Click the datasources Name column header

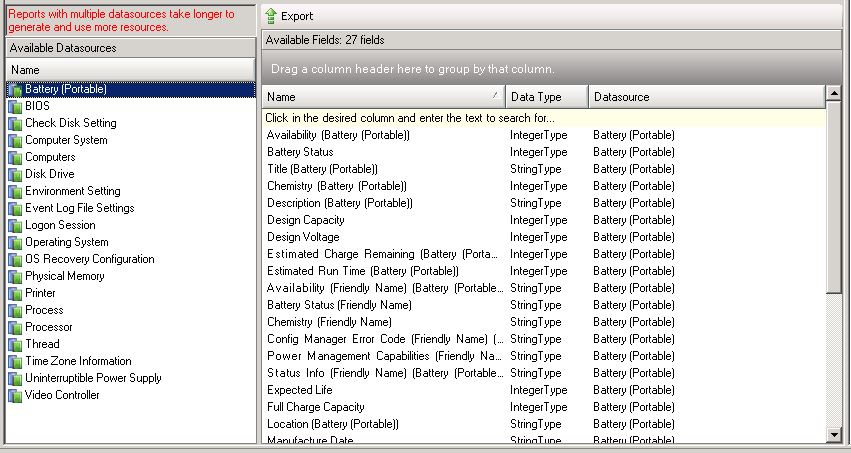pos(130,70)
